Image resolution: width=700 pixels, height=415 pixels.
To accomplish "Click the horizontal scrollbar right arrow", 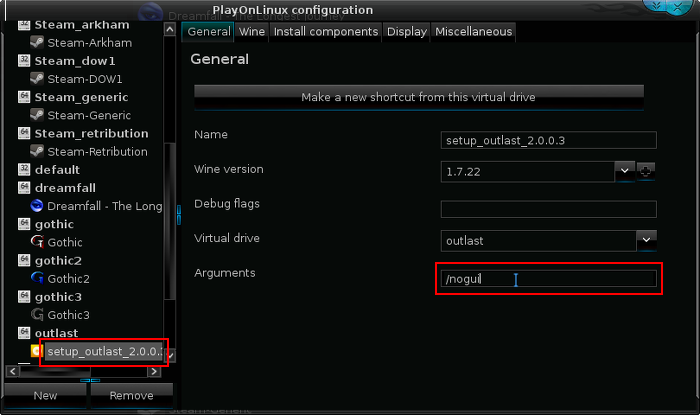I will click(154, 371).
